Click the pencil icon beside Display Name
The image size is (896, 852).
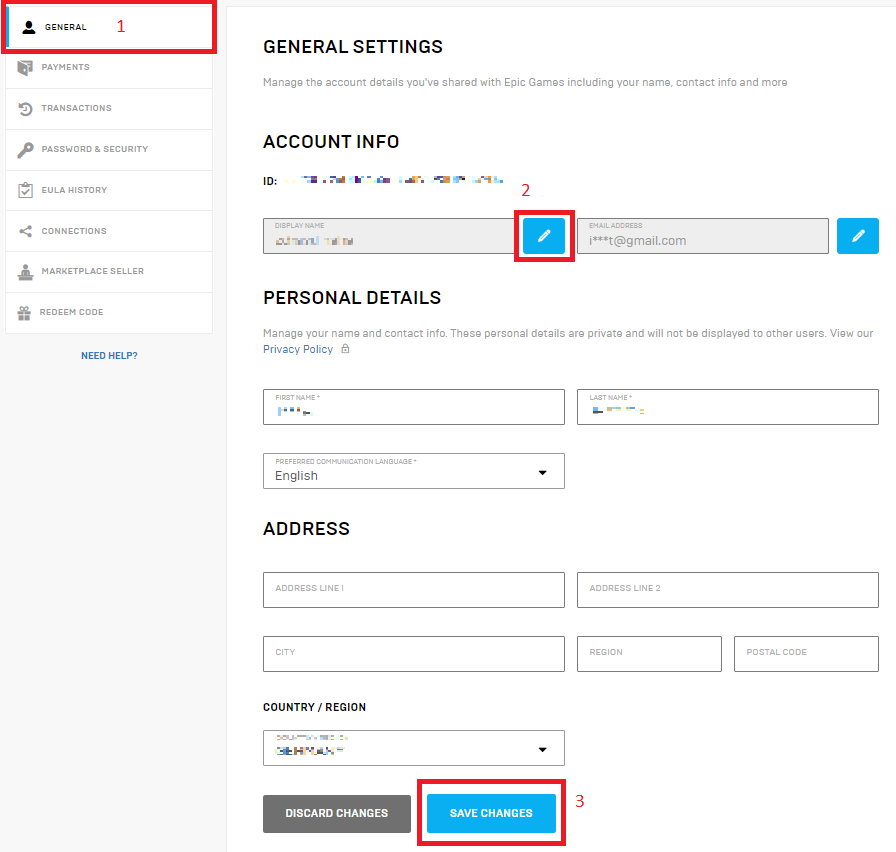(x=544, y=236)
